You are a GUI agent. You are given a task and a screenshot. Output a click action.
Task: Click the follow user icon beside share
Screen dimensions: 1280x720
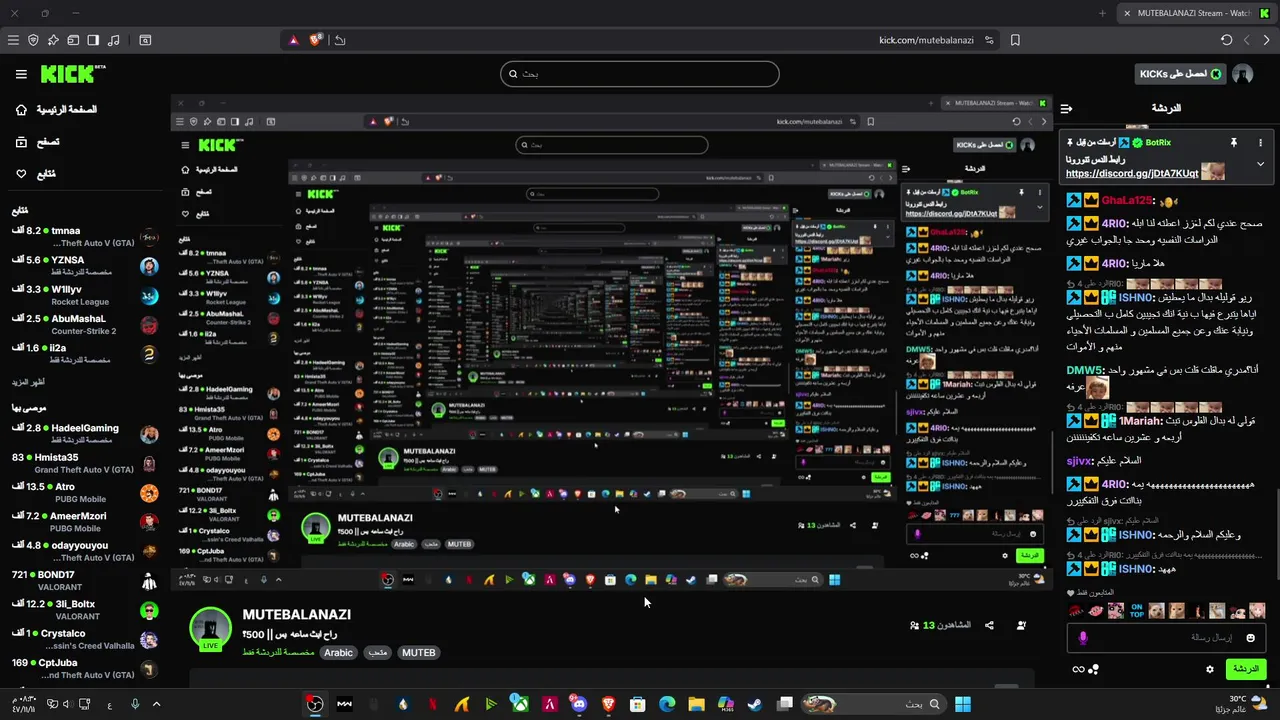click(1021, 625)
